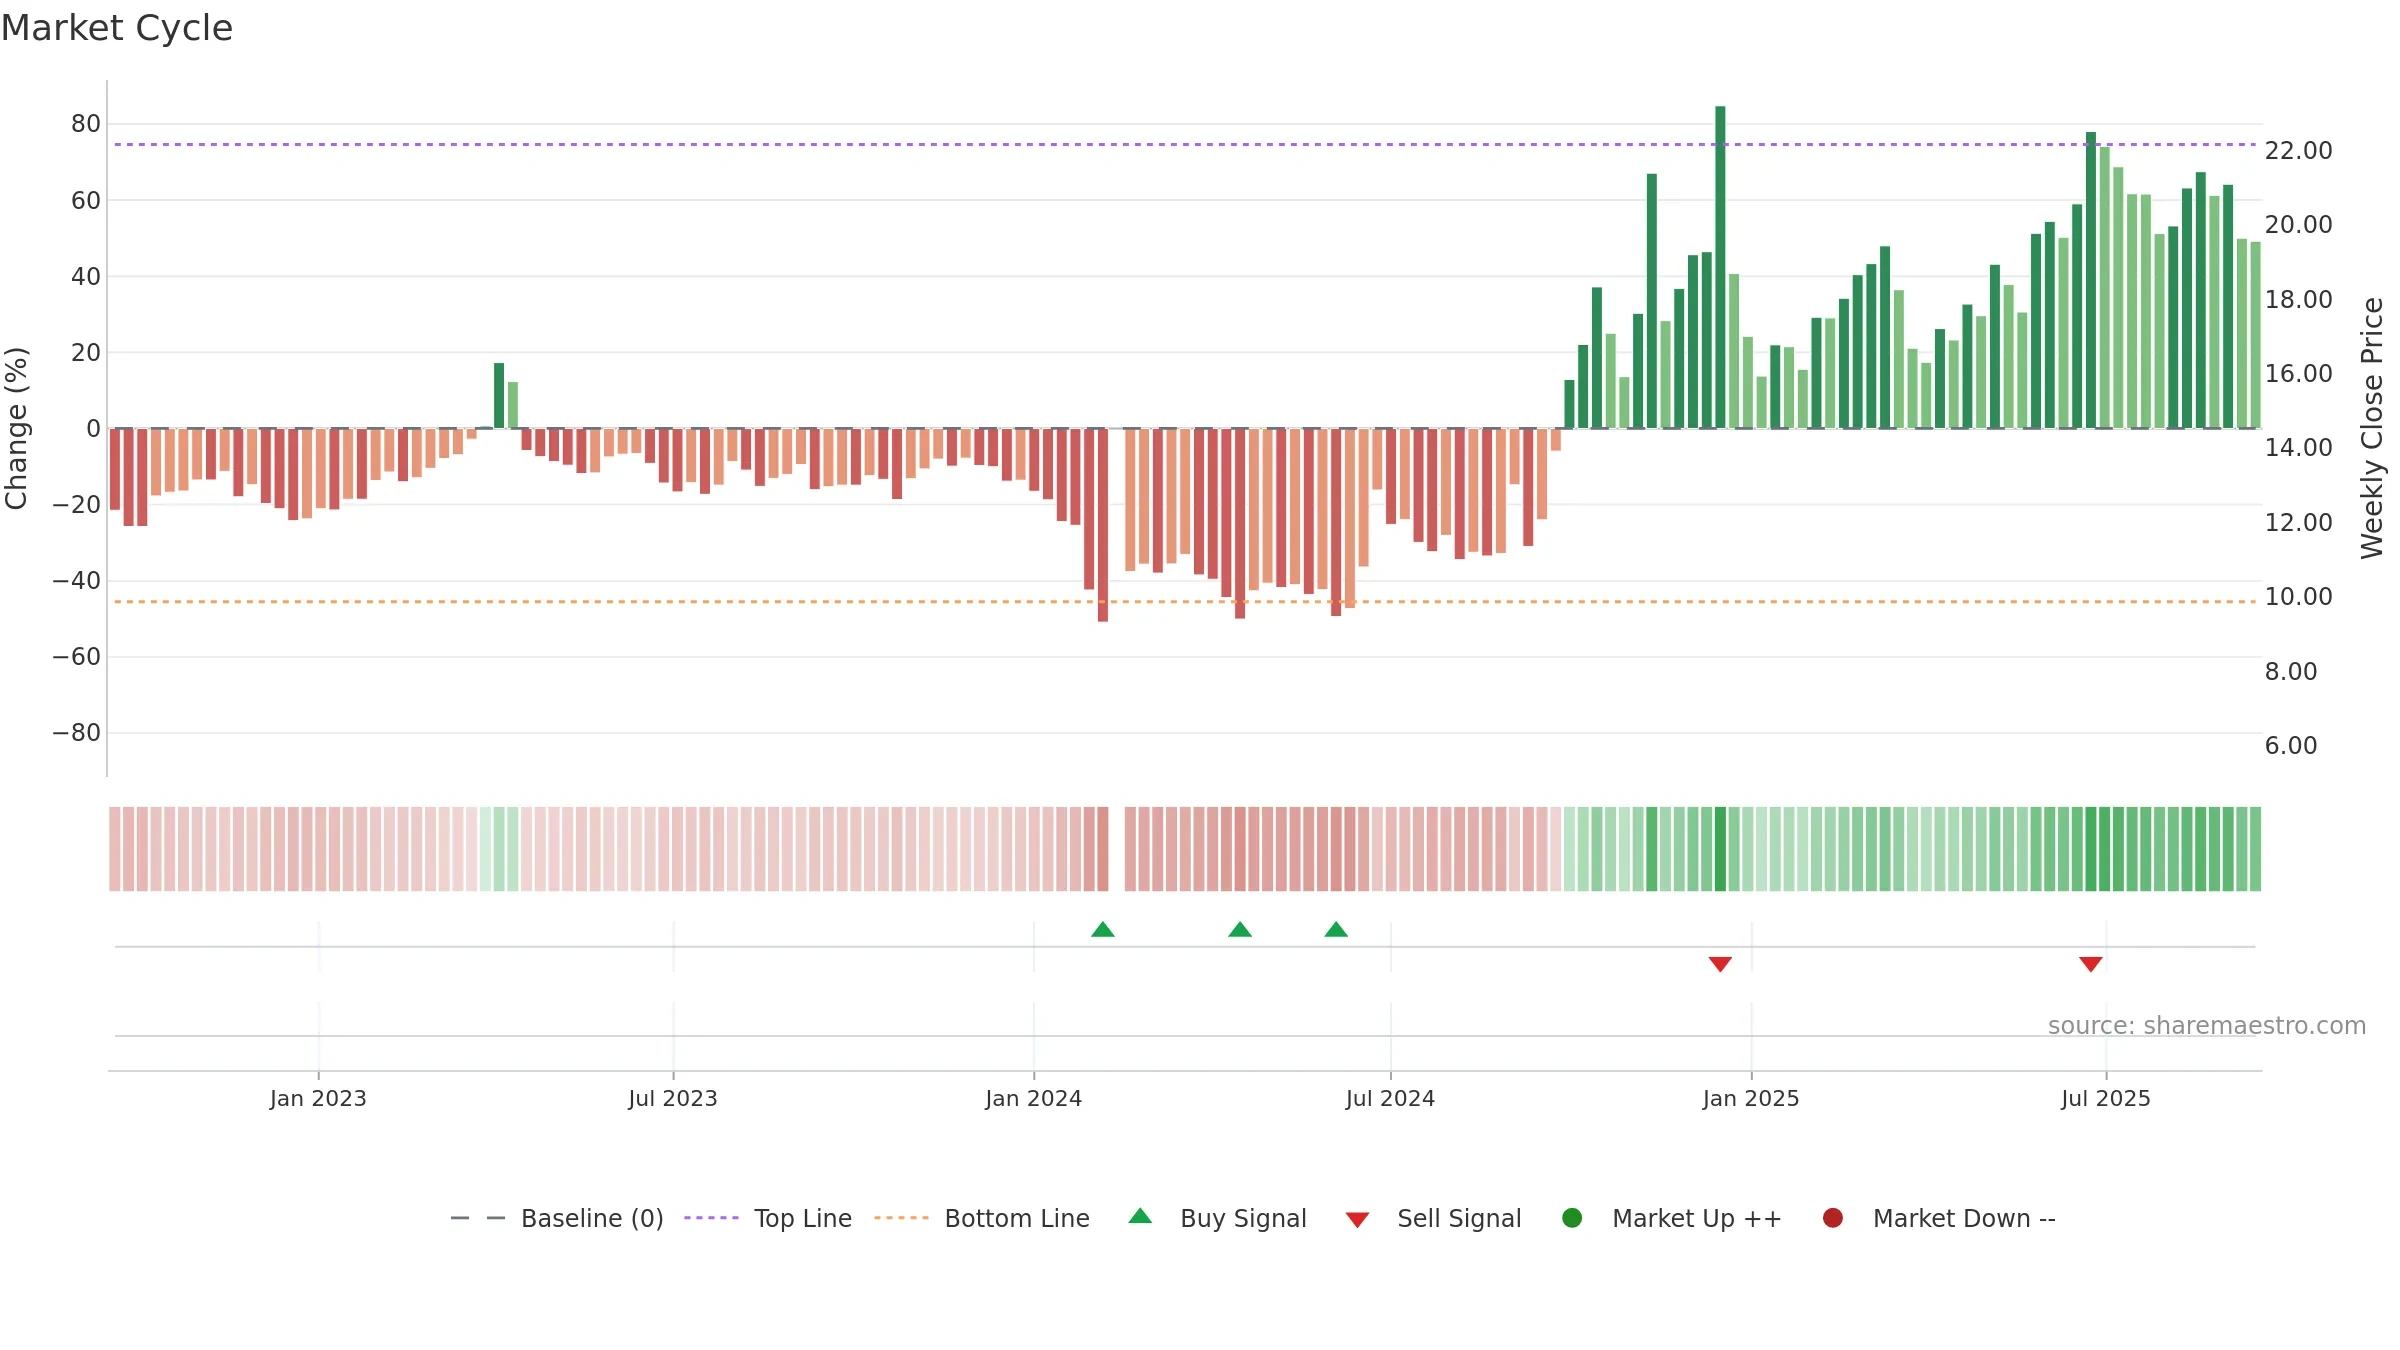Click the Market Up ++ legend entry

pos(1672,1218)
